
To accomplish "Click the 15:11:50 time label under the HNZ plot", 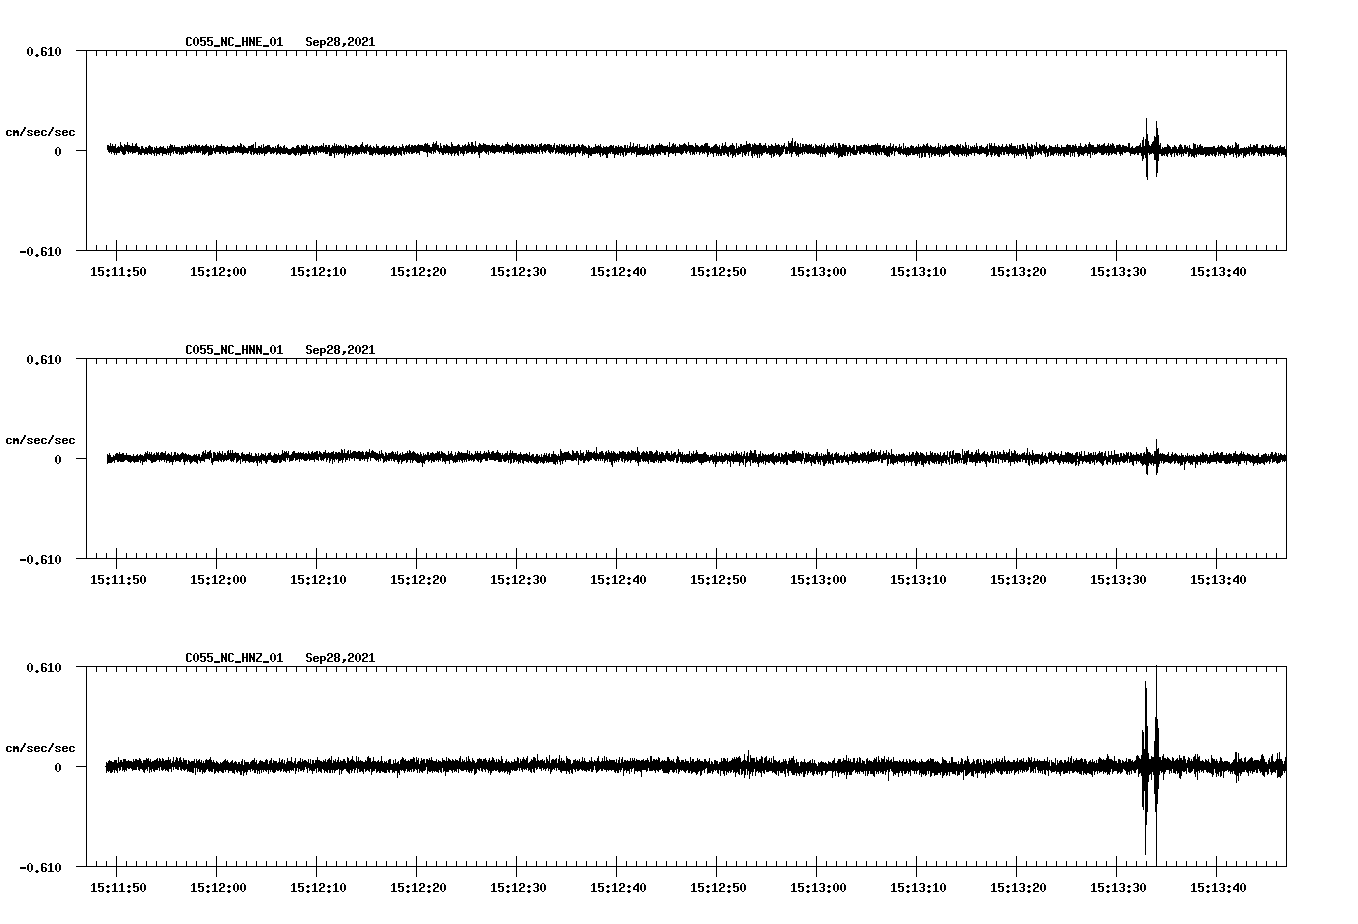I will coord(118,888).
